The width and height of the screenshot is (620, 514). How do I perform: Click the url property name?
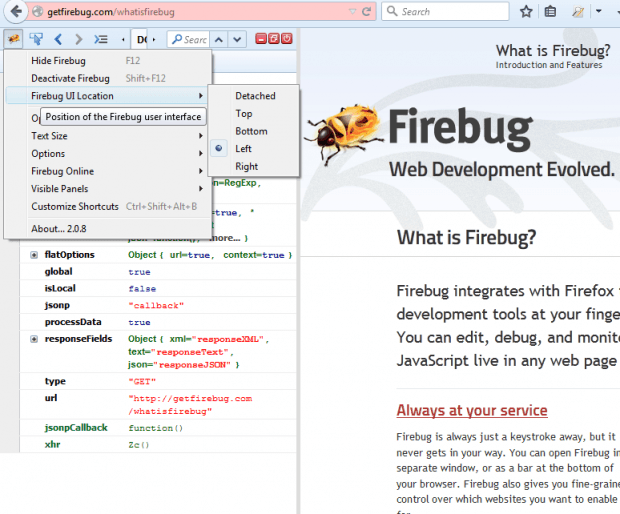pyautogui.click(x=51, y=398)
